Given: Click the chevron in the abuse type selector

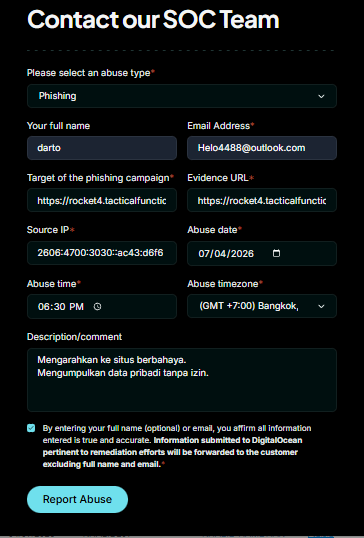Looking at the screenshot, I should pos(321,96).
